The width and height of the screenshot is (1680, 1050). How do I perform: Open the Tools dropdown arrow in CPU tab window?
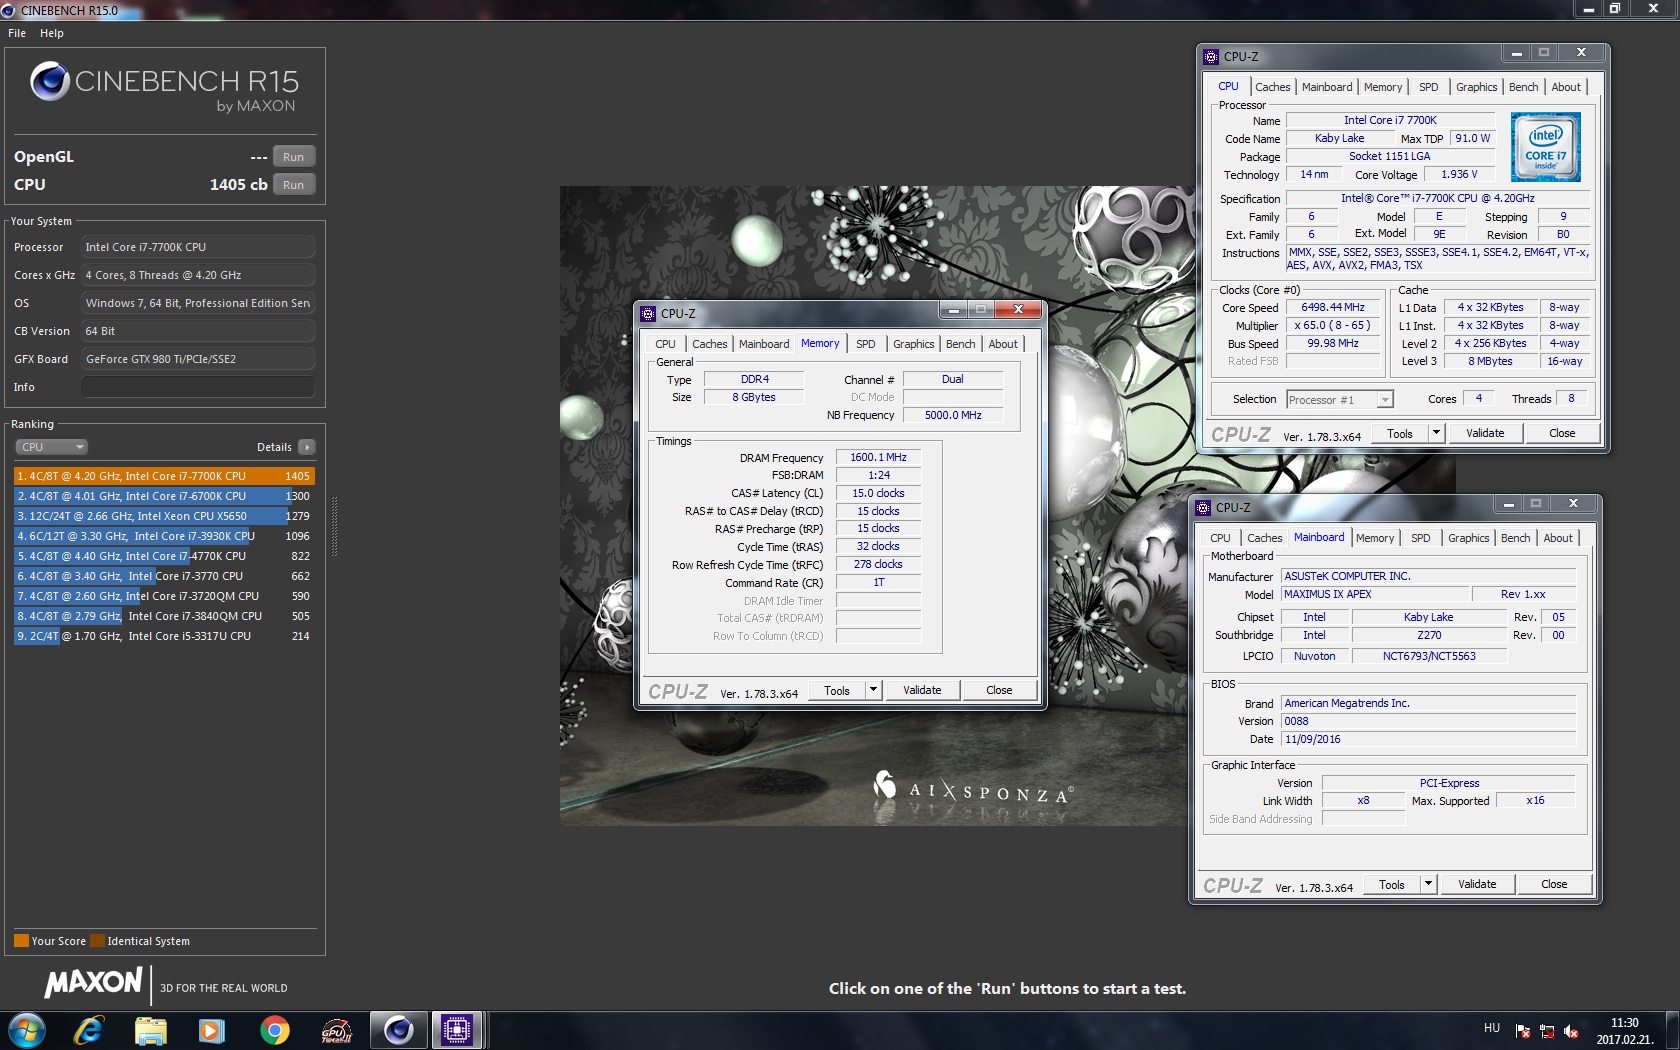(1436, 433)
